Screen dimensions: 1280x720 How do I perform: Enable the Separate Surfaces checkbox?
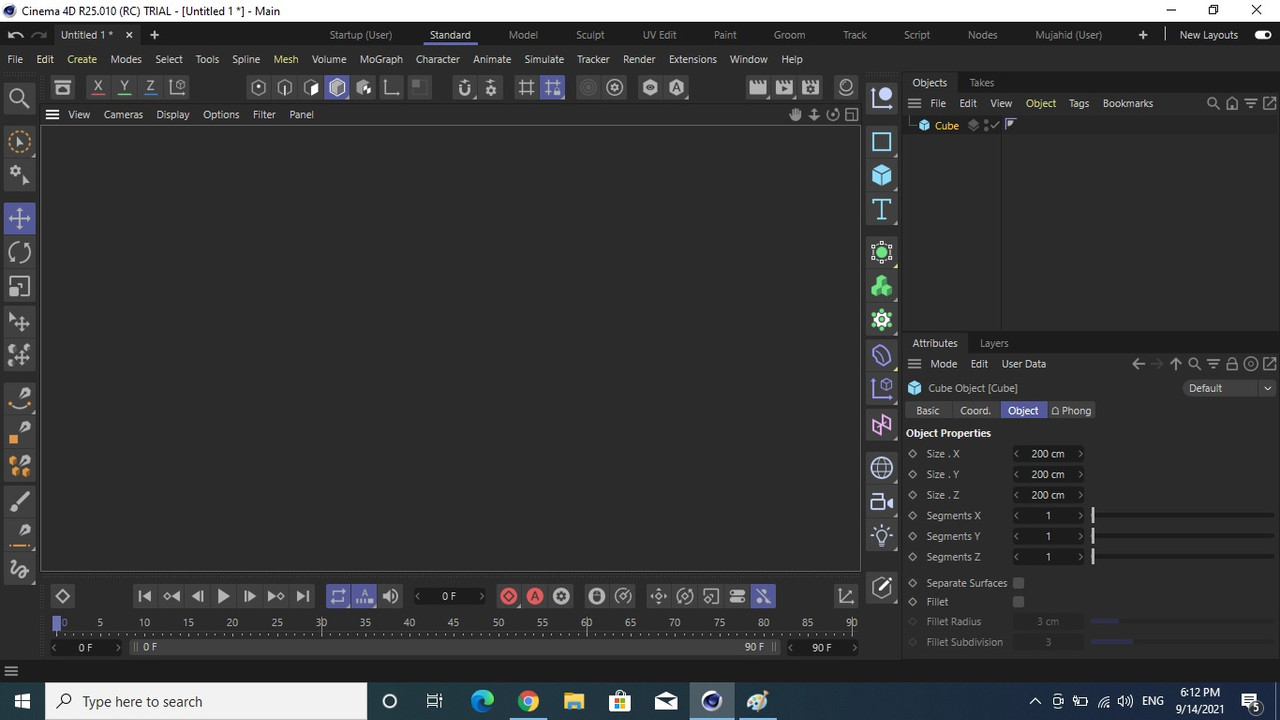pos(1018,583)
